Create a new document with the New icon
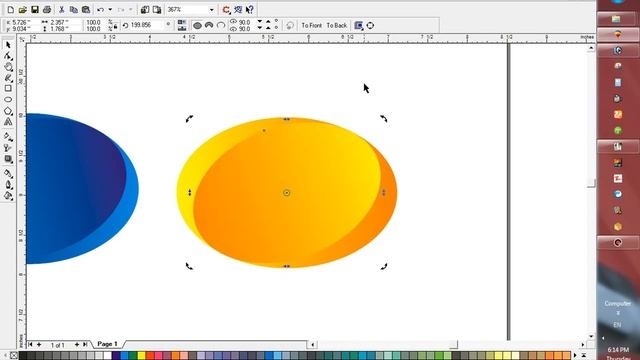 pyautogui.click(x=11, y=9)
